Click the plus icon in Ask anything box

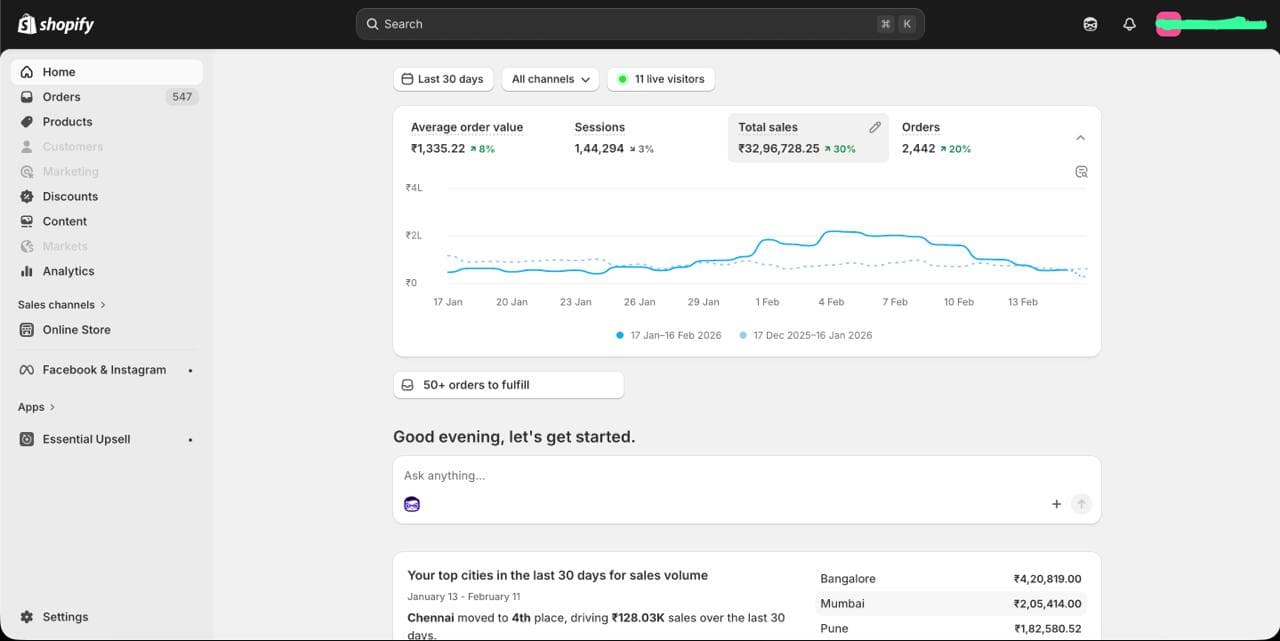(1056, 504)
